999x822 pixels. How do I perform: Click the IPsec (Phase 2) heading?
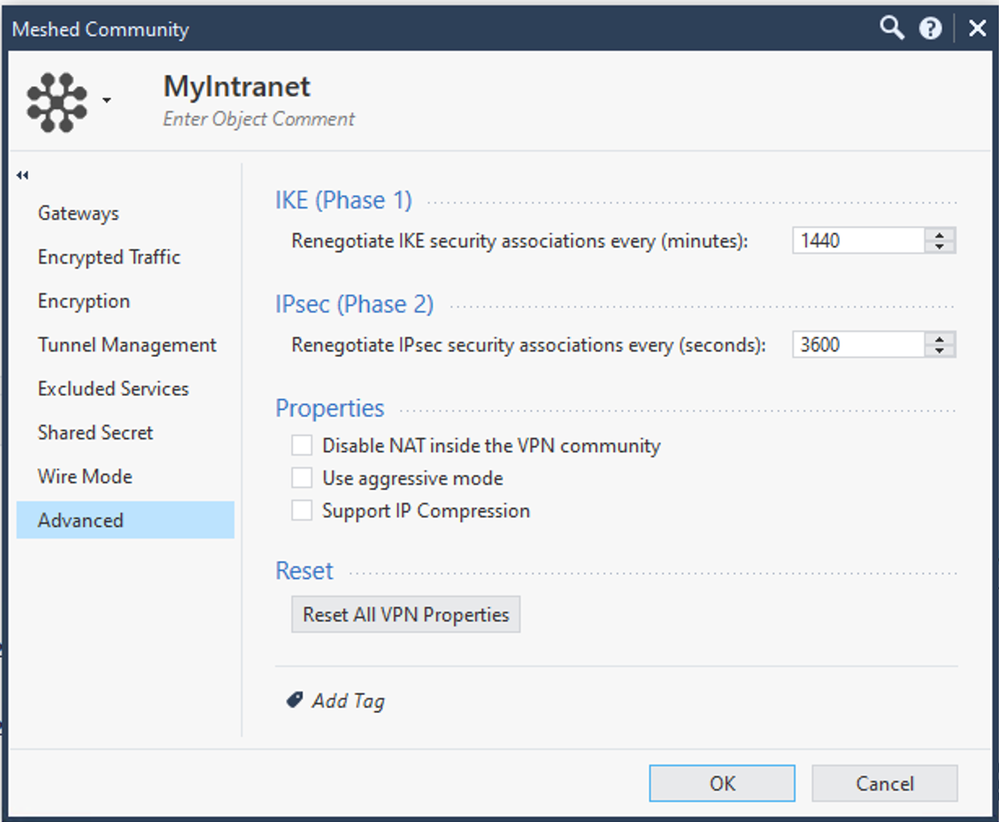[x=354, y=304]
